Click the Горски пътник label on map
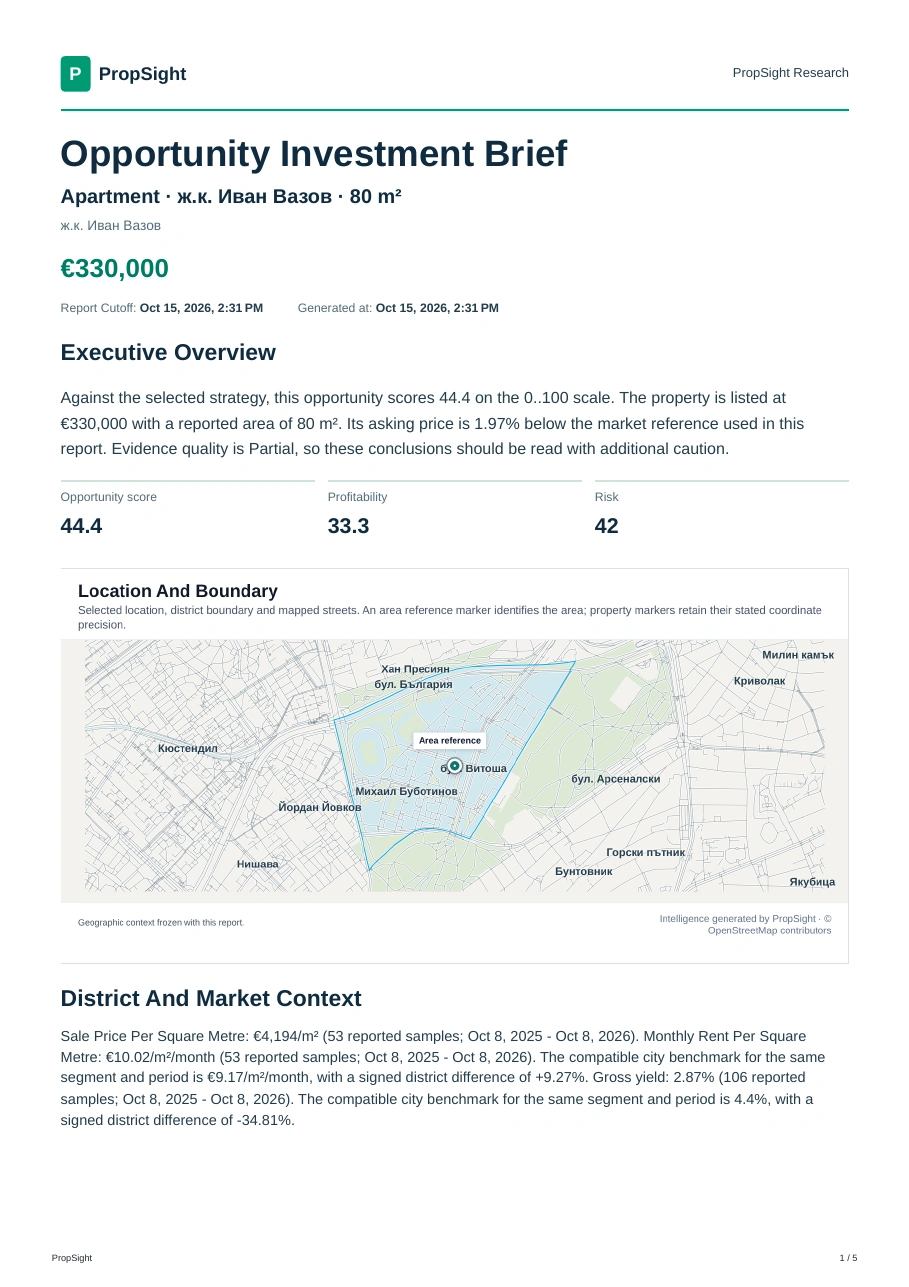 pyautogui.click(x=646, y=853)
